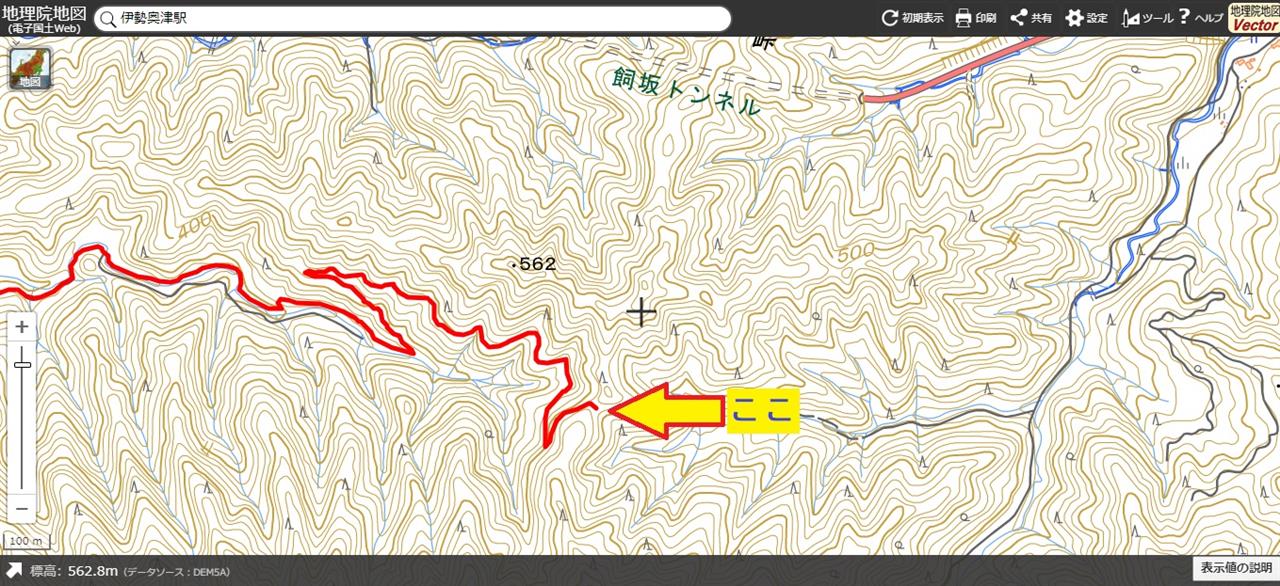The width and height of the screenshot is (1280, 586).
Task: Open 表示値の説明 explanation link
Action: coord(1237,567)
